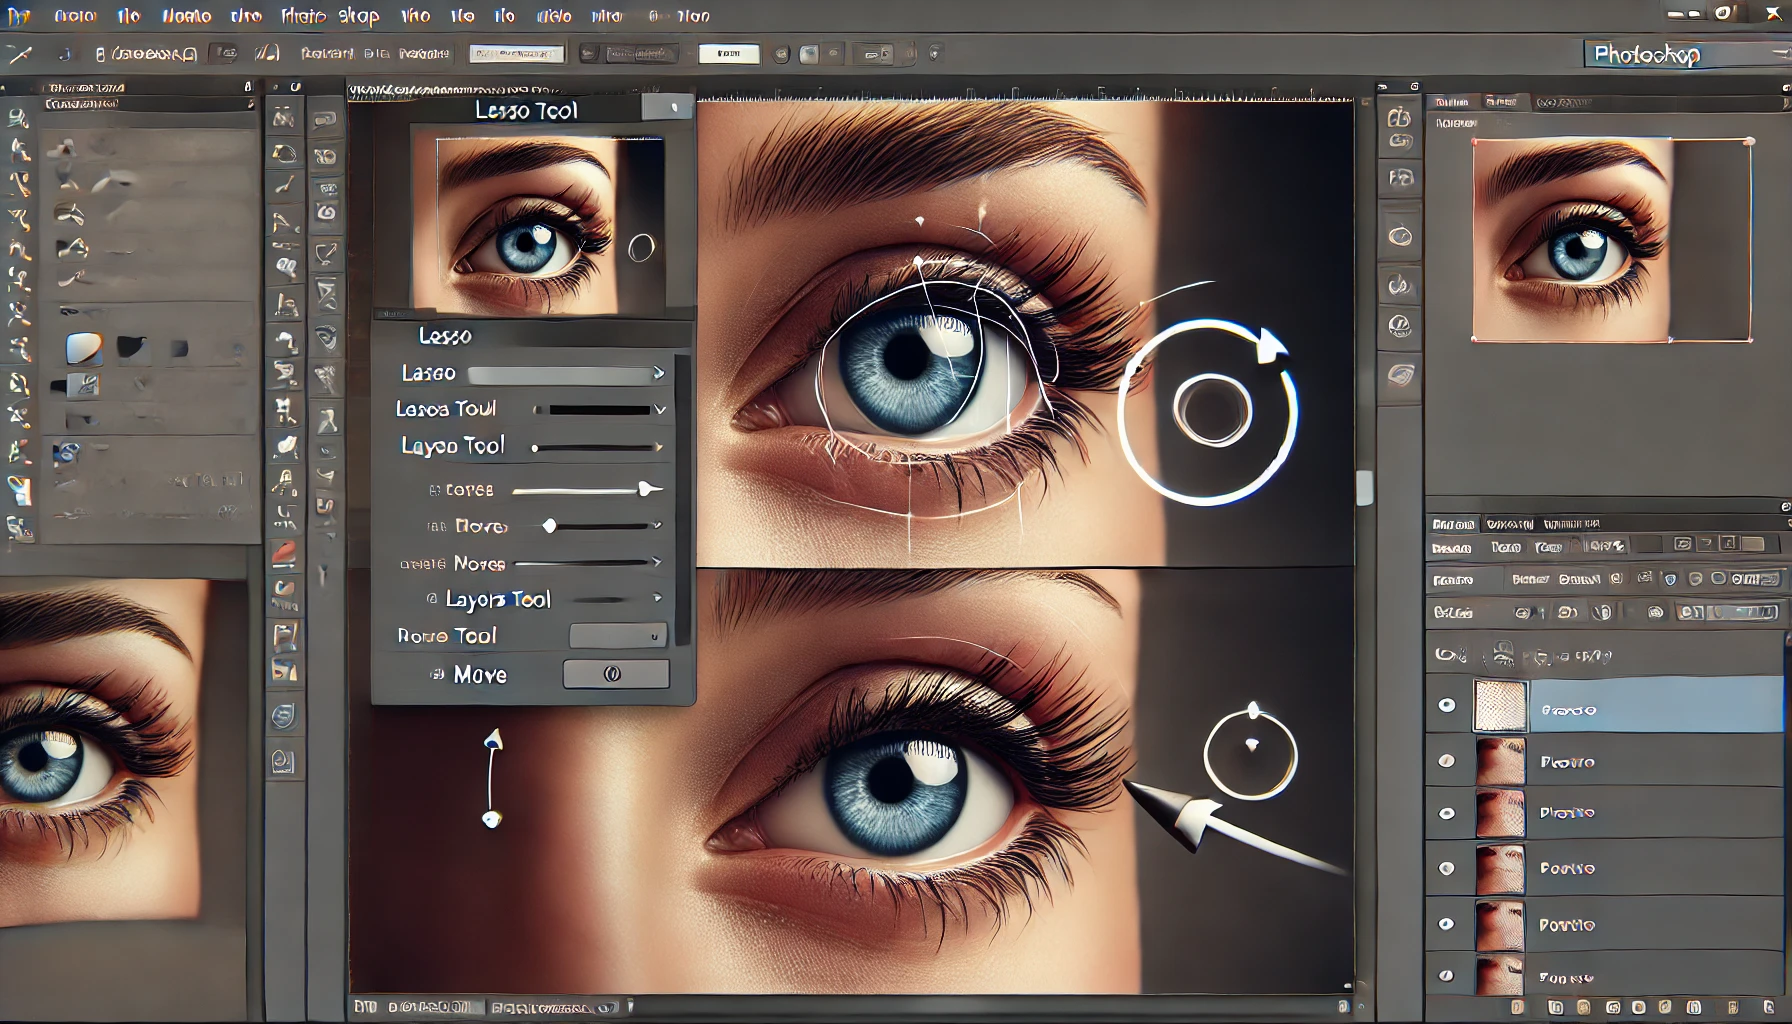Click the Photoshop workspace label
Screen dimensions: 1792x1024
(x=1646, y=54)
